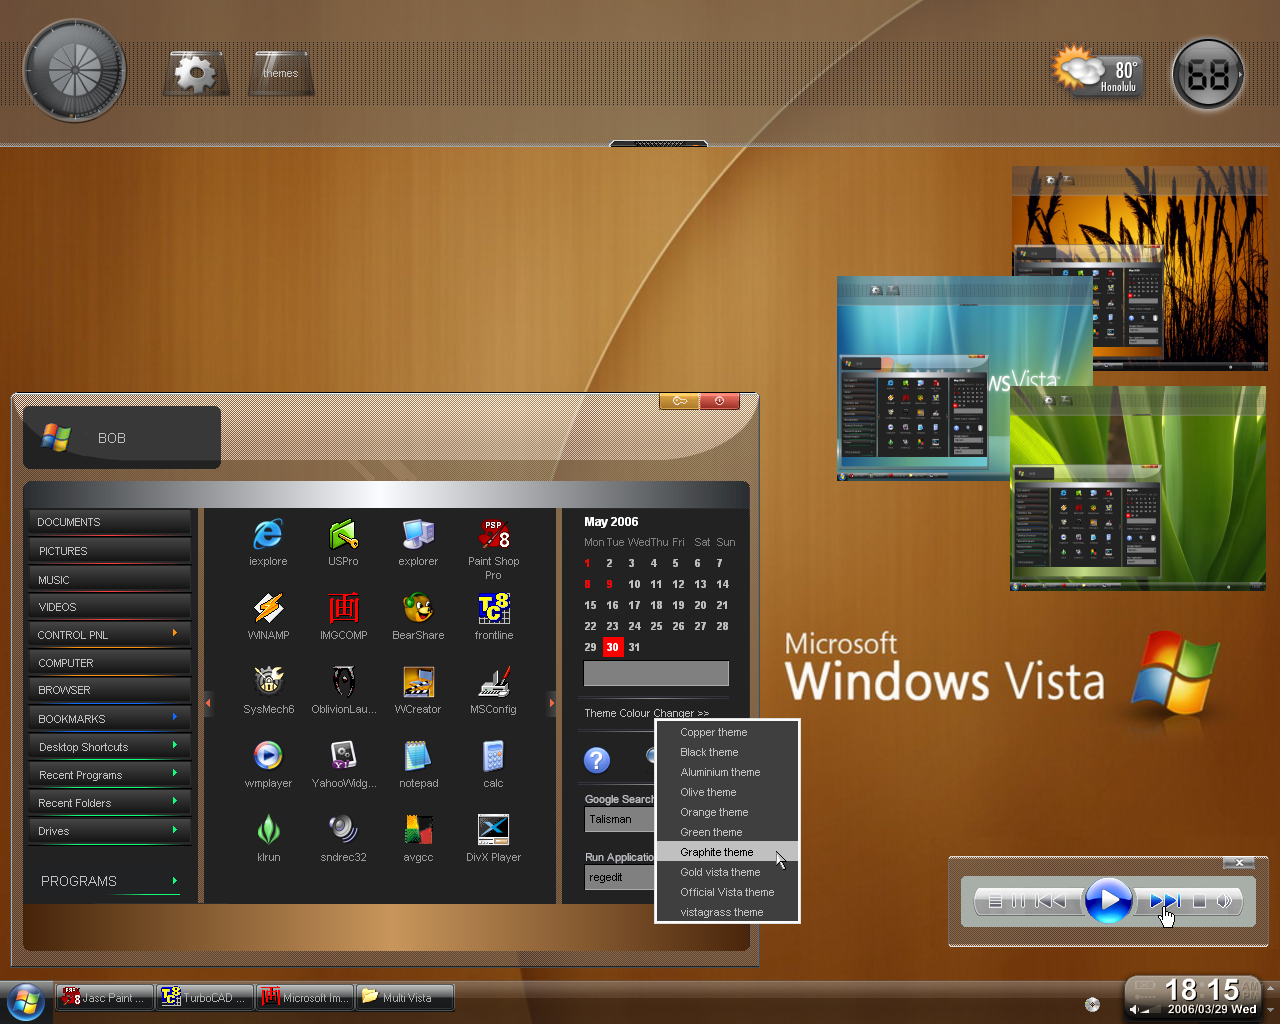Select Graphite theme
The image size is (1280, 1024).
(727, 852)
